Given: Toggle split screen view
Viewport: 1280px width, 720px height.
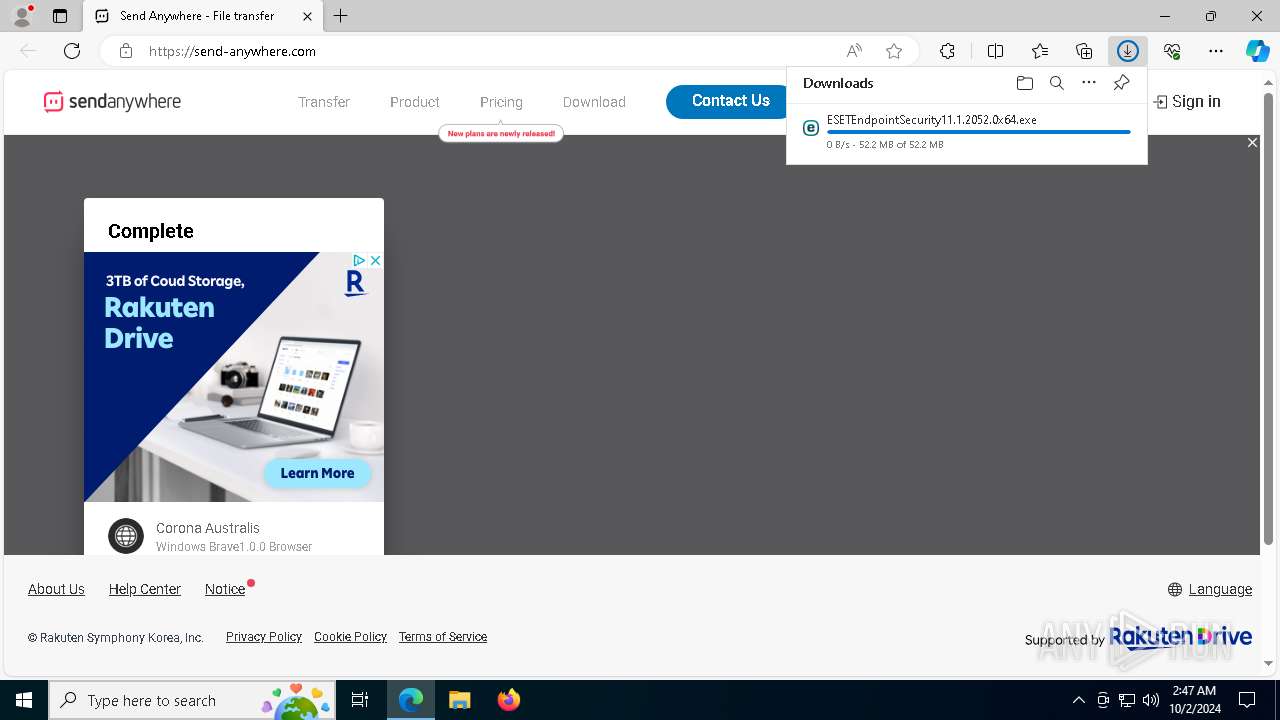Looking at the screenshot, I should 995,51.
